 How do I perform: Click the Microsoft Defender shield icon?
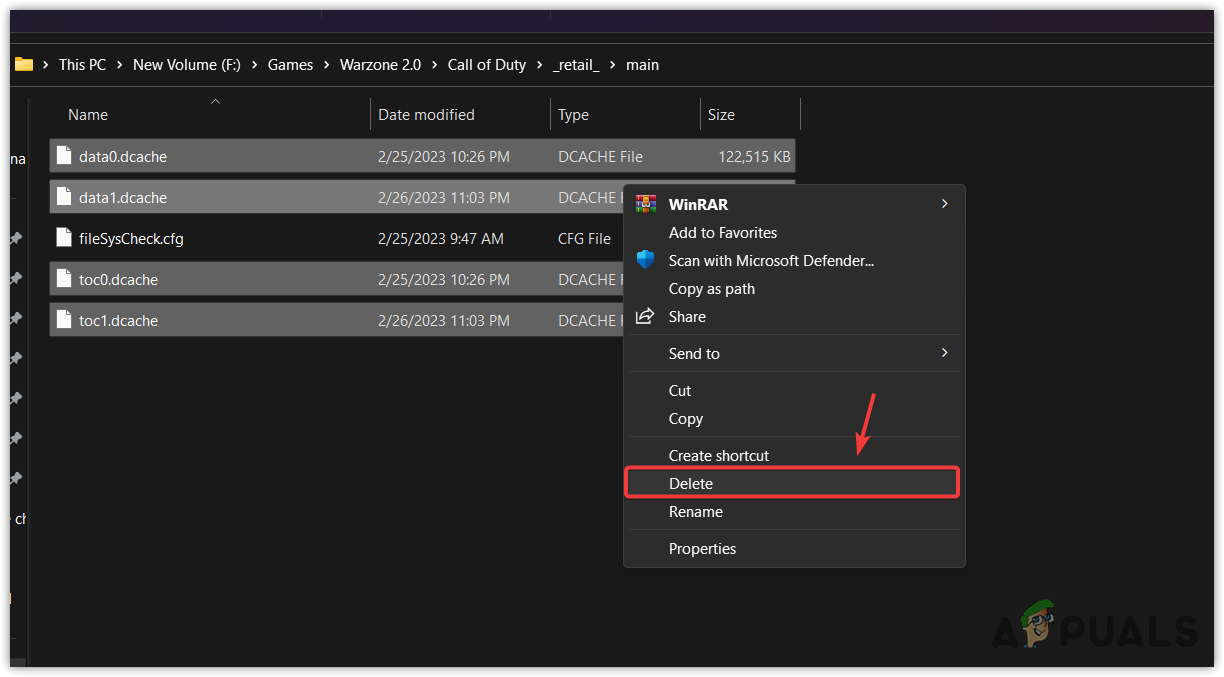point(645,260)
